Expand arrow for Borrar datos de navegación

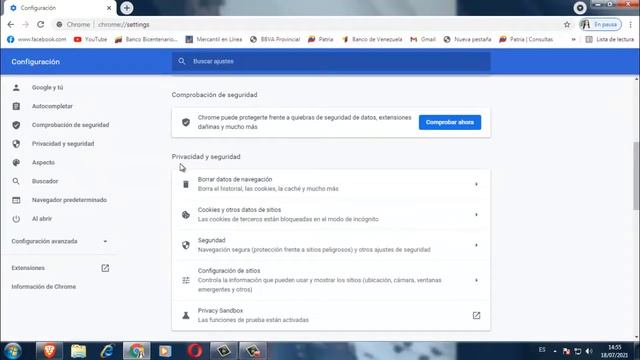pos(476,184)
